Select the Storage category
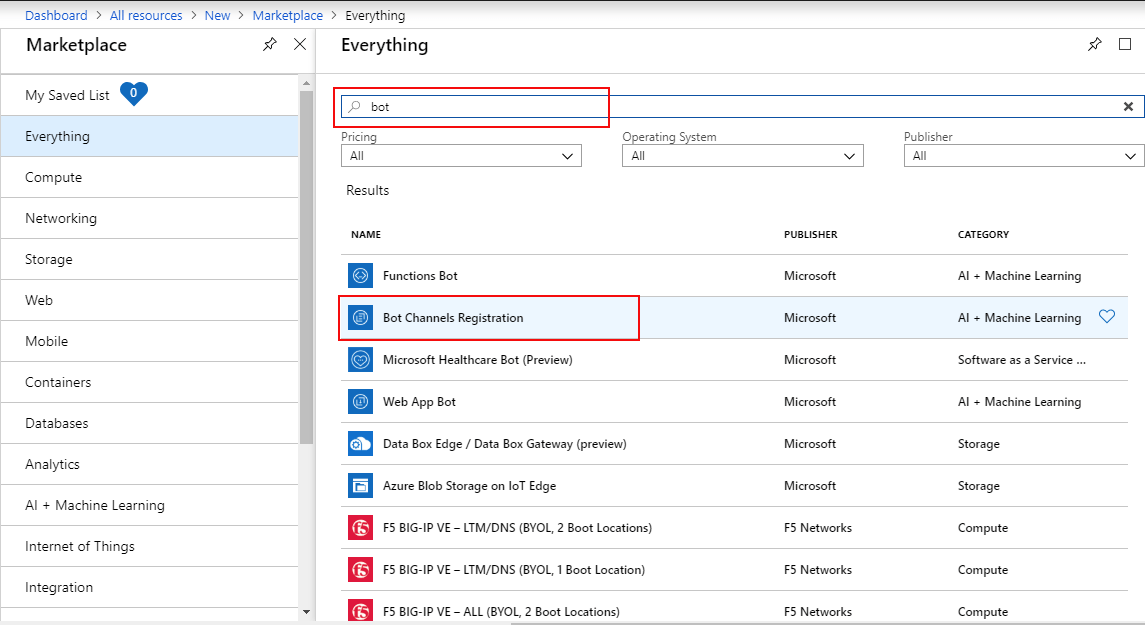 [150, 259]
